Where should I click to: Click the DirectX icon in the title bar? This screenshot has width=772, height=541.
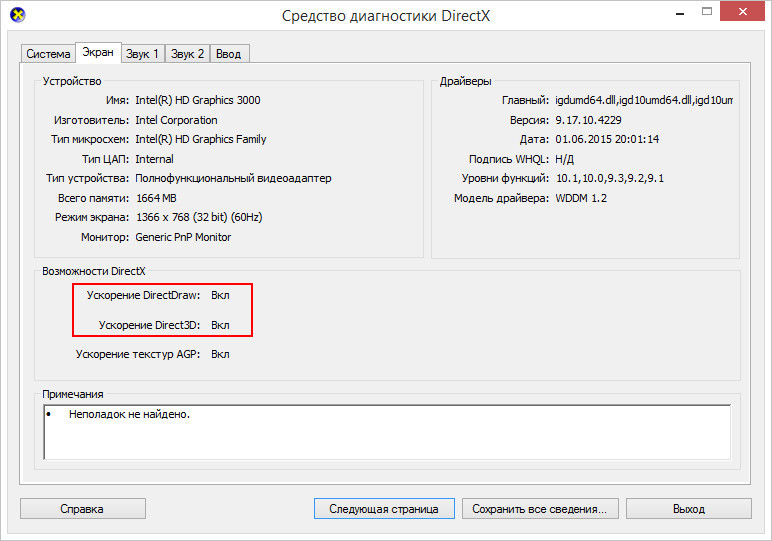17,15
